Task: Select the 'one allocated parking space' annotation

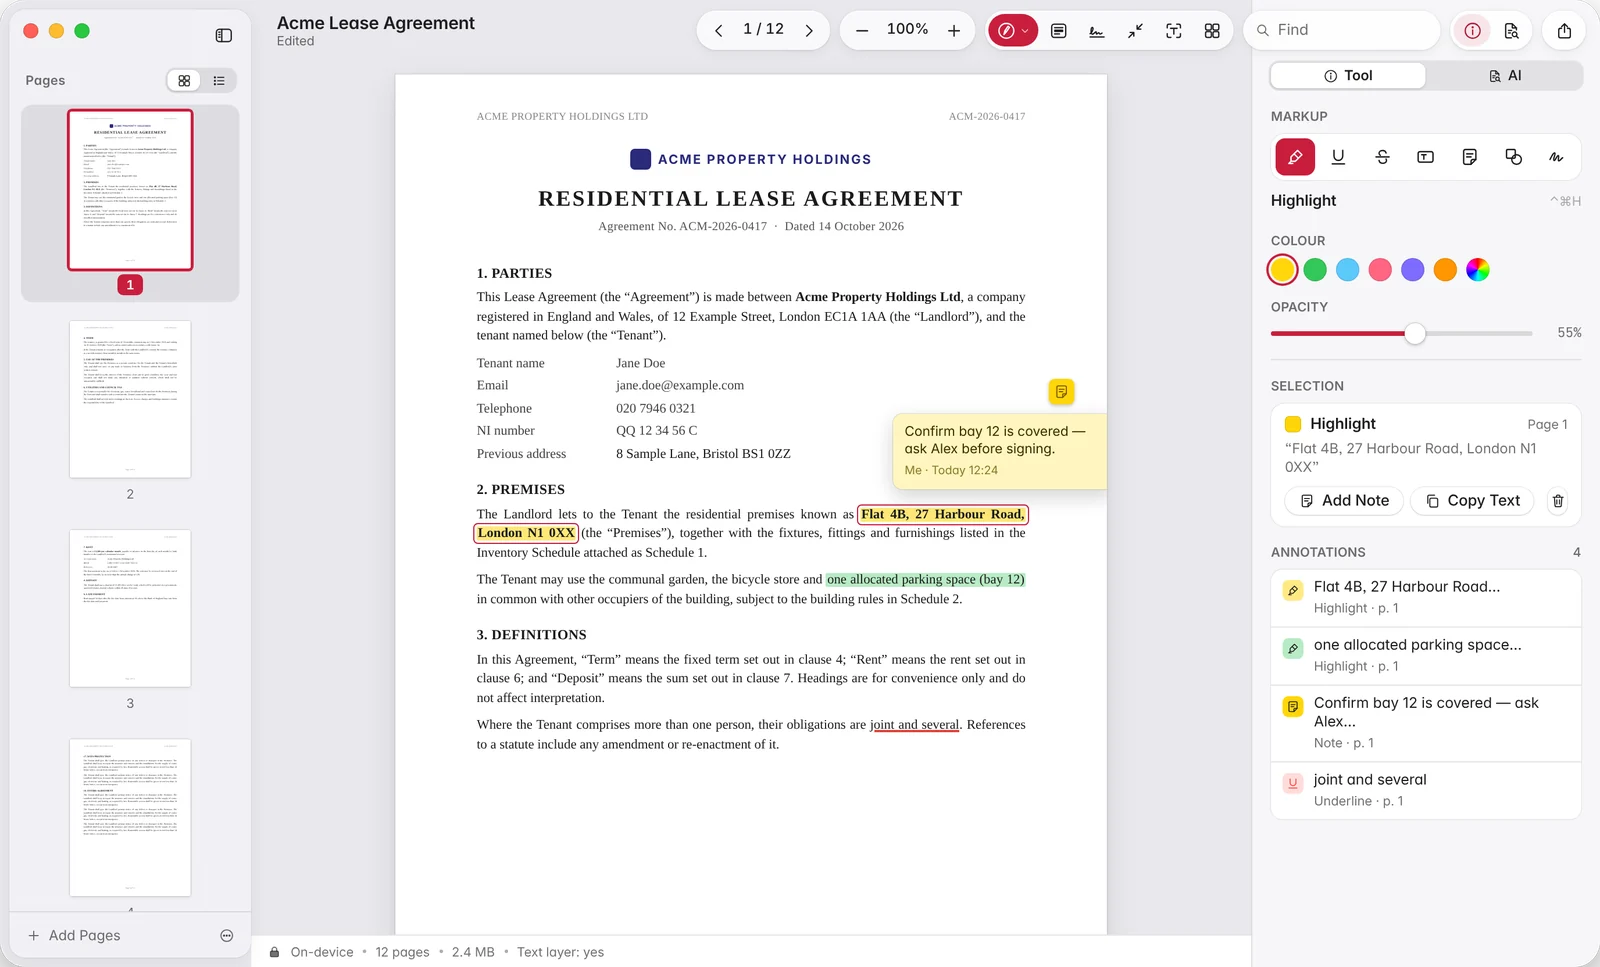Action: tap(1425, 656)
